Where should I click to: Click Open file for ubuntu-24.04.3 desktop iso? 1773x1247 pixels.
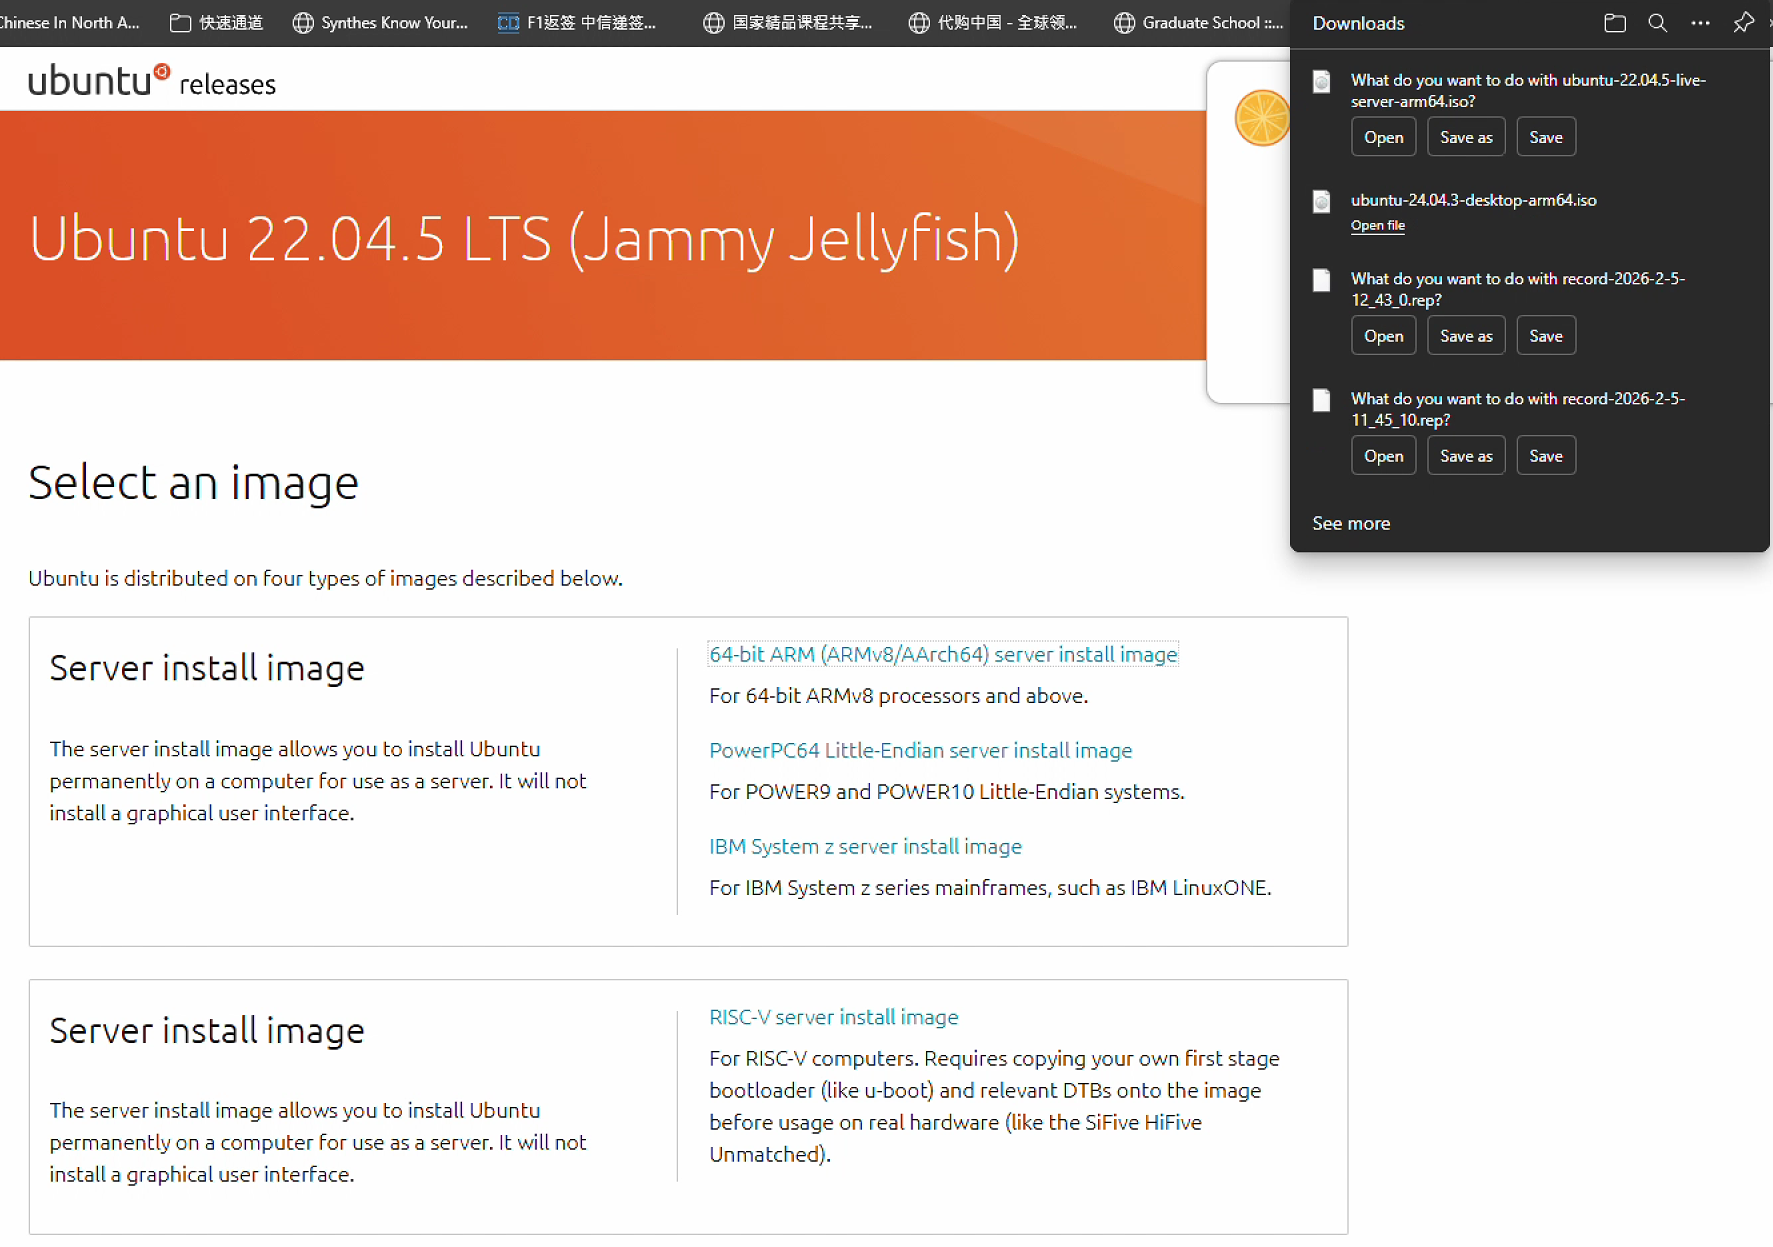coord(1377,226)
